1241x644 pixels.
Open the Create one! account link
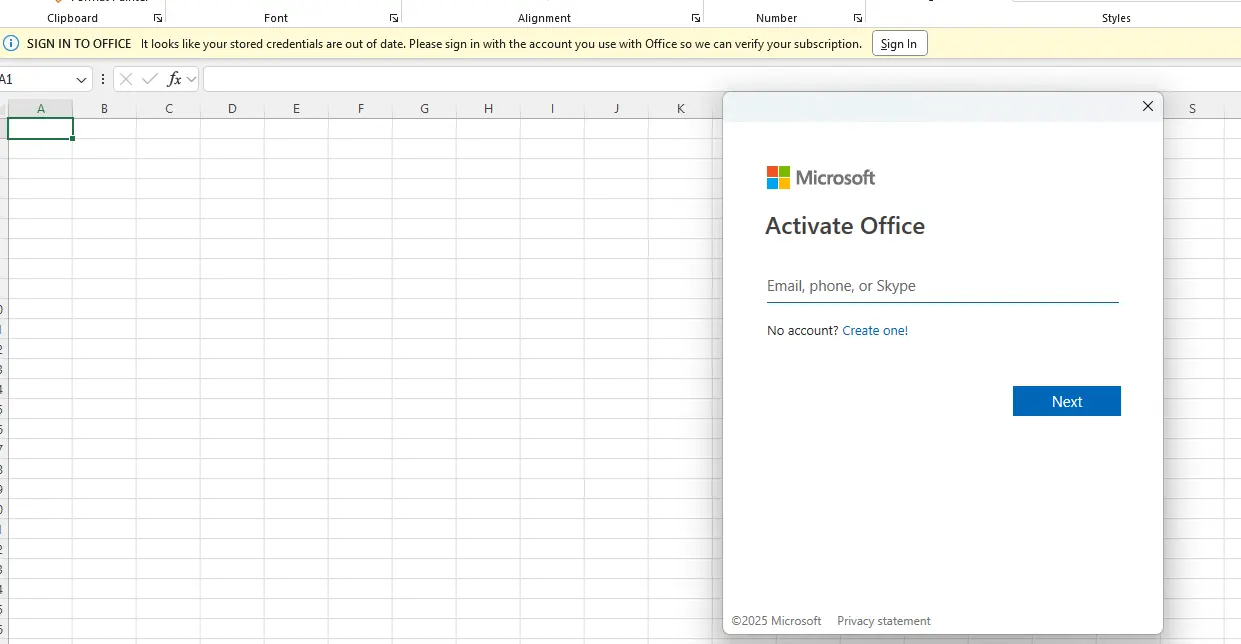click(x=875, y=330)
